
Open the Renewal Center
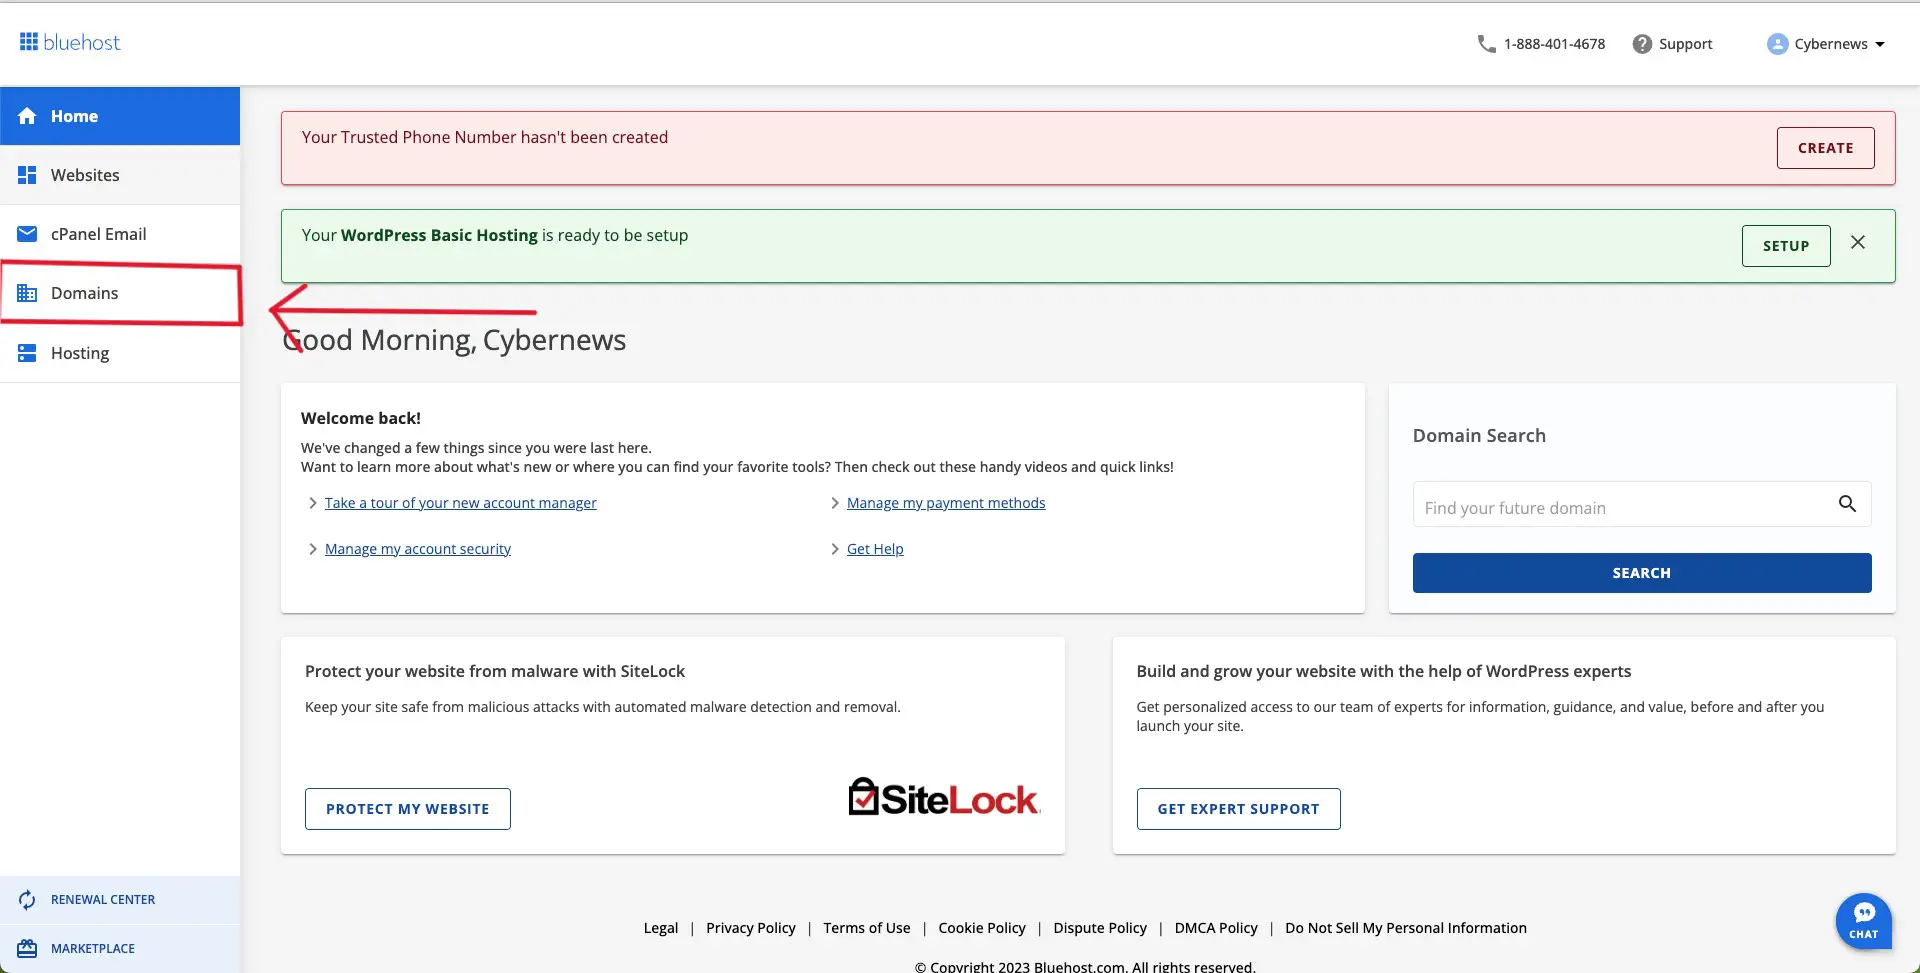pyautogui.click(x=120, y=900)
